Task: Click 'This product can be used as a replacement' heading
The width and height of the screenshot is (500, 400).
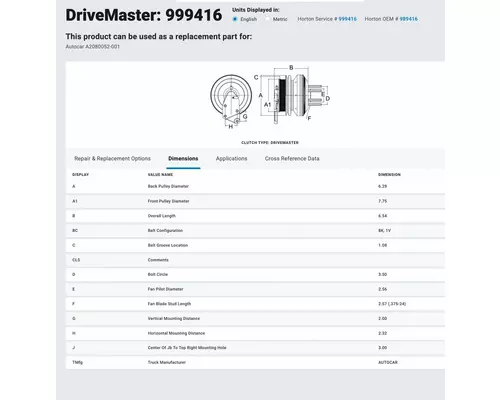Action: [x=159, y=36]
